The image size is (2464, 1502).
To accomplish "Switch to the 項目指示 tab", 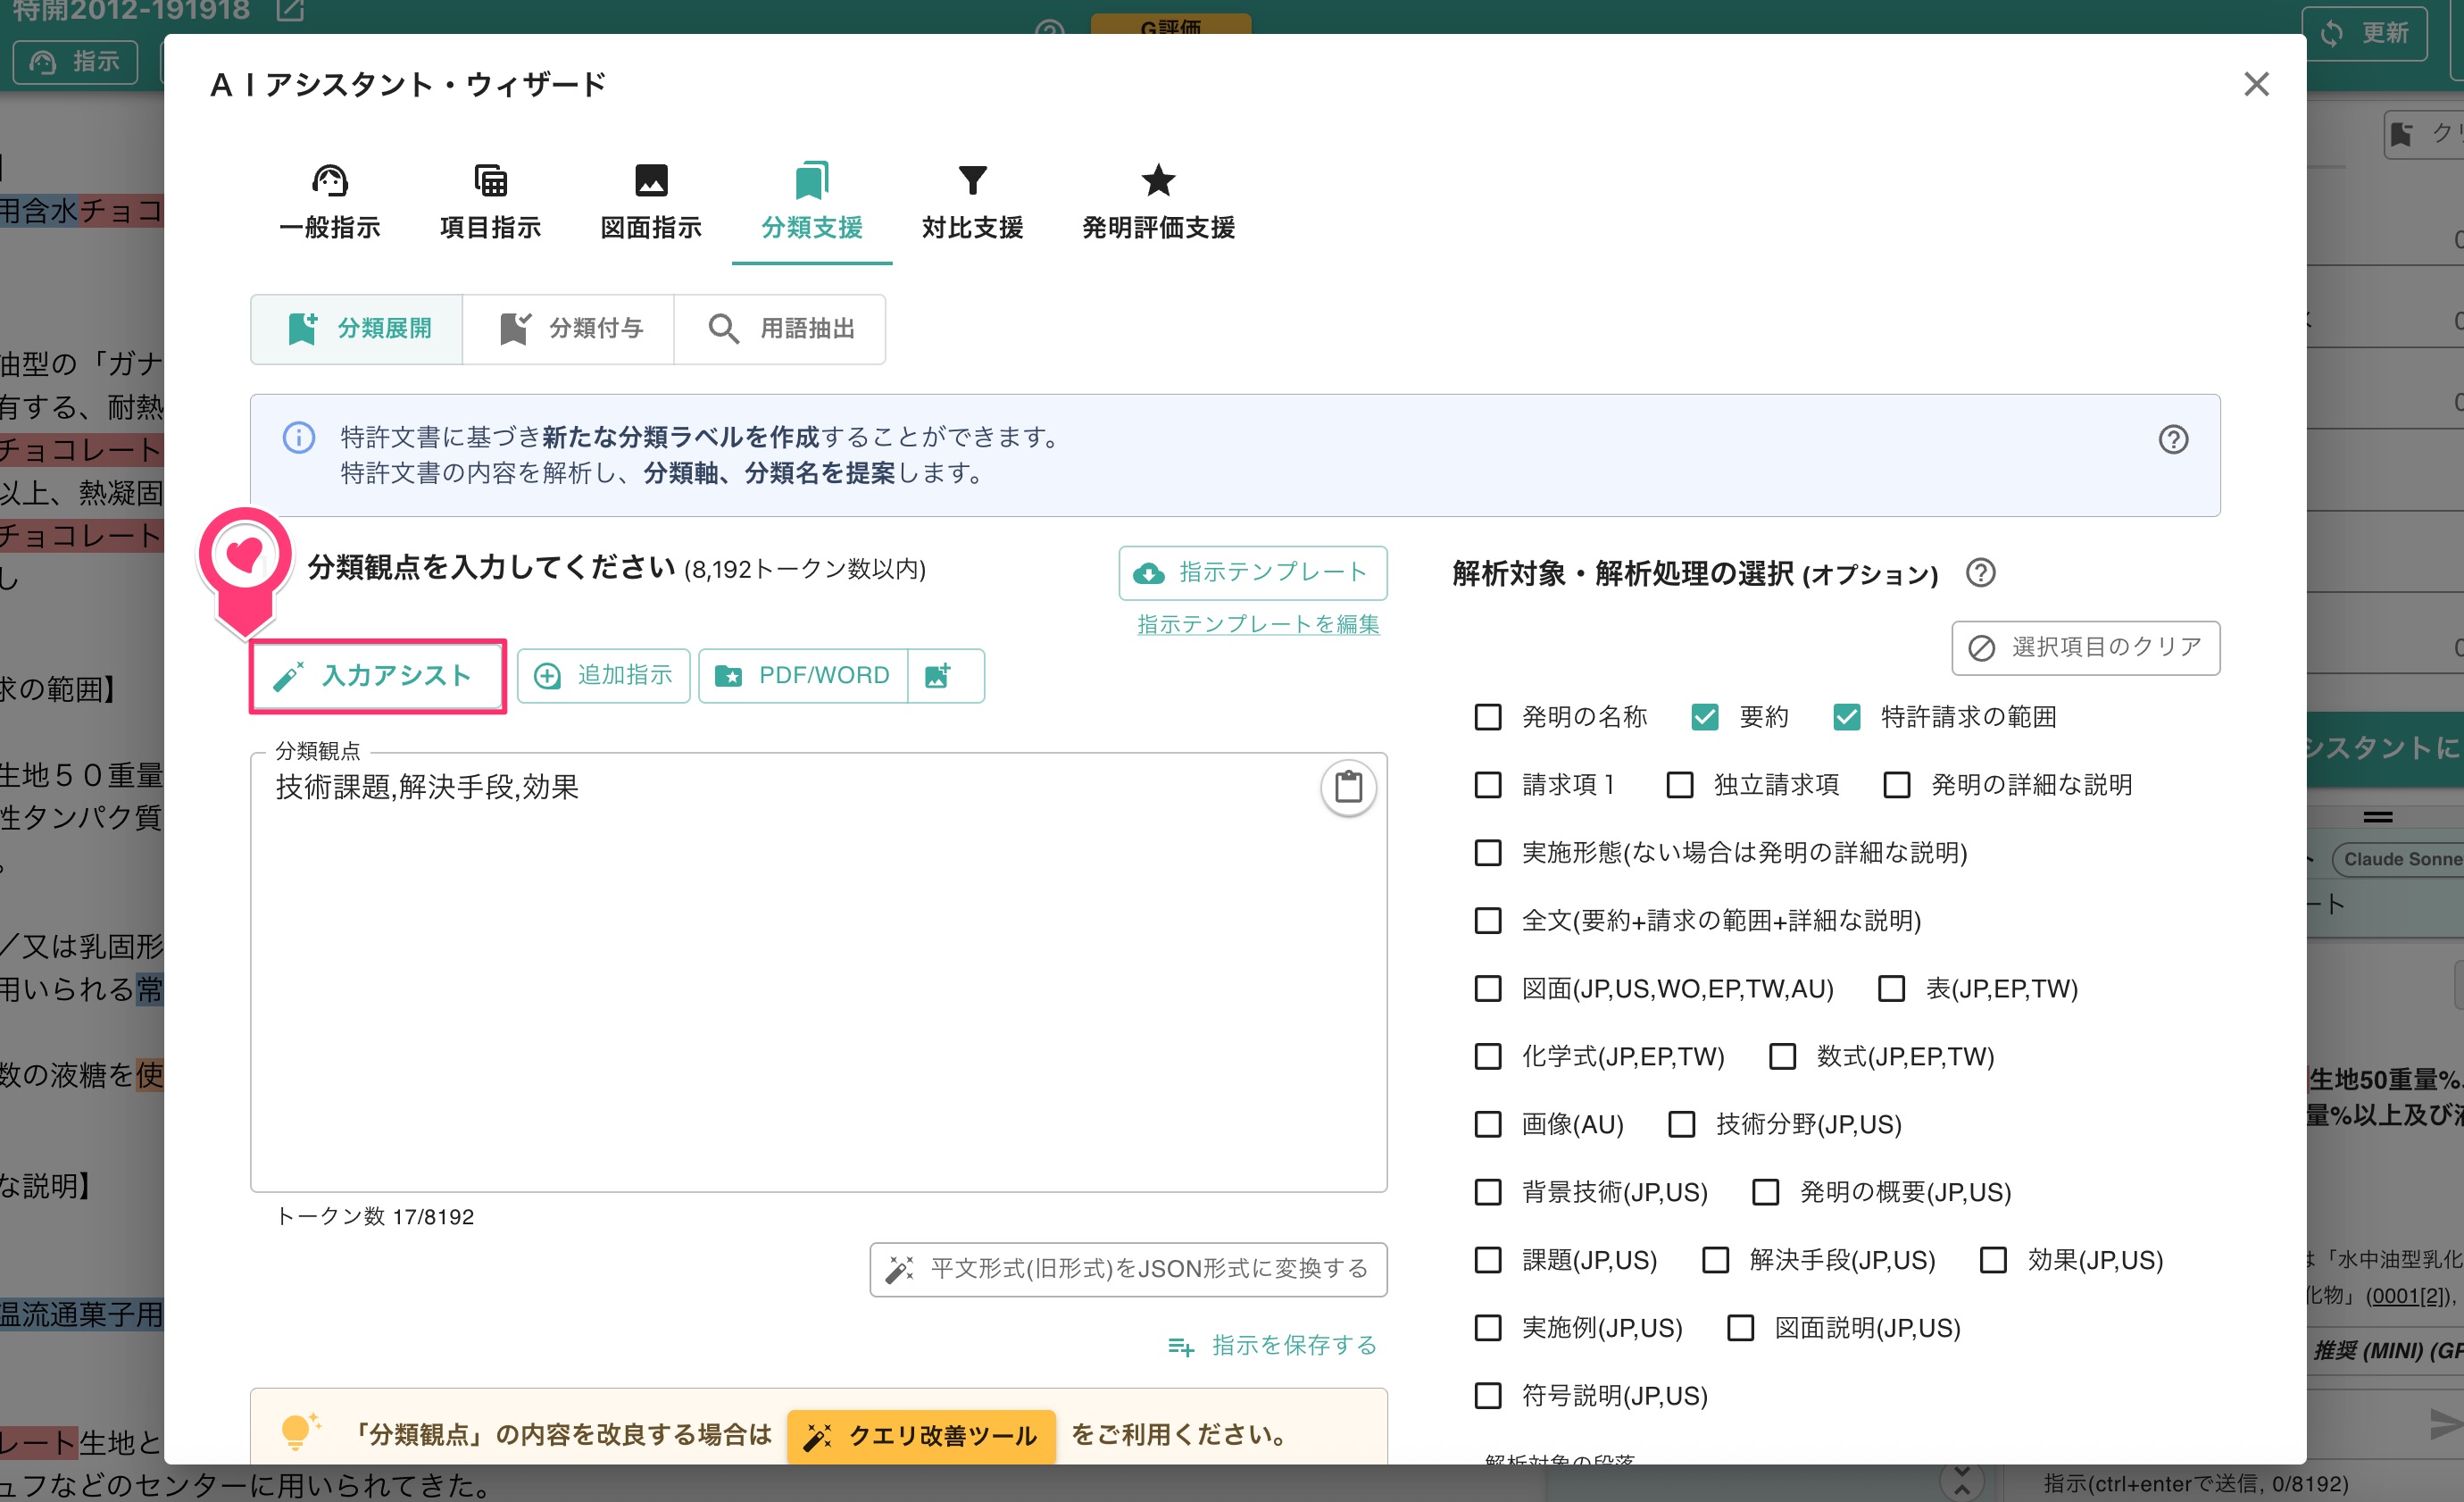I will 490,203.
